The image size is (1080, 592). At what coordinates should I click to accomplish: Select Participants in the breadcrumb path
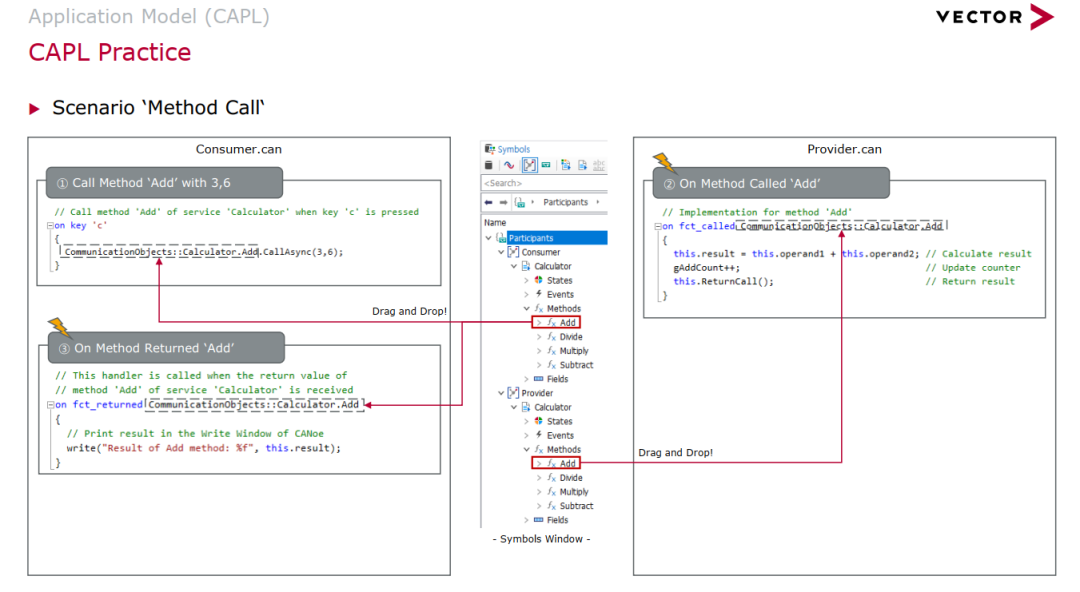tap(565, 203)
